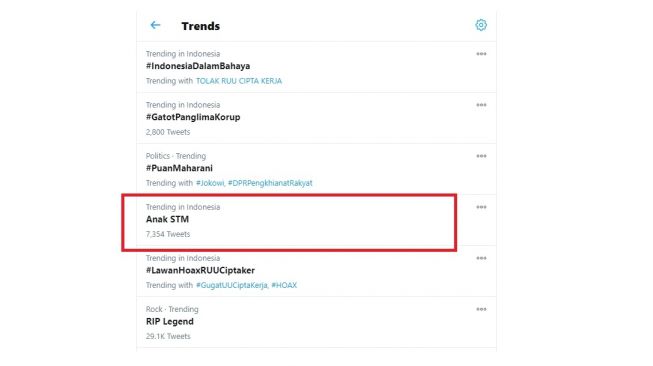Open Trends settings gear icon

click(x=481, y=25)
